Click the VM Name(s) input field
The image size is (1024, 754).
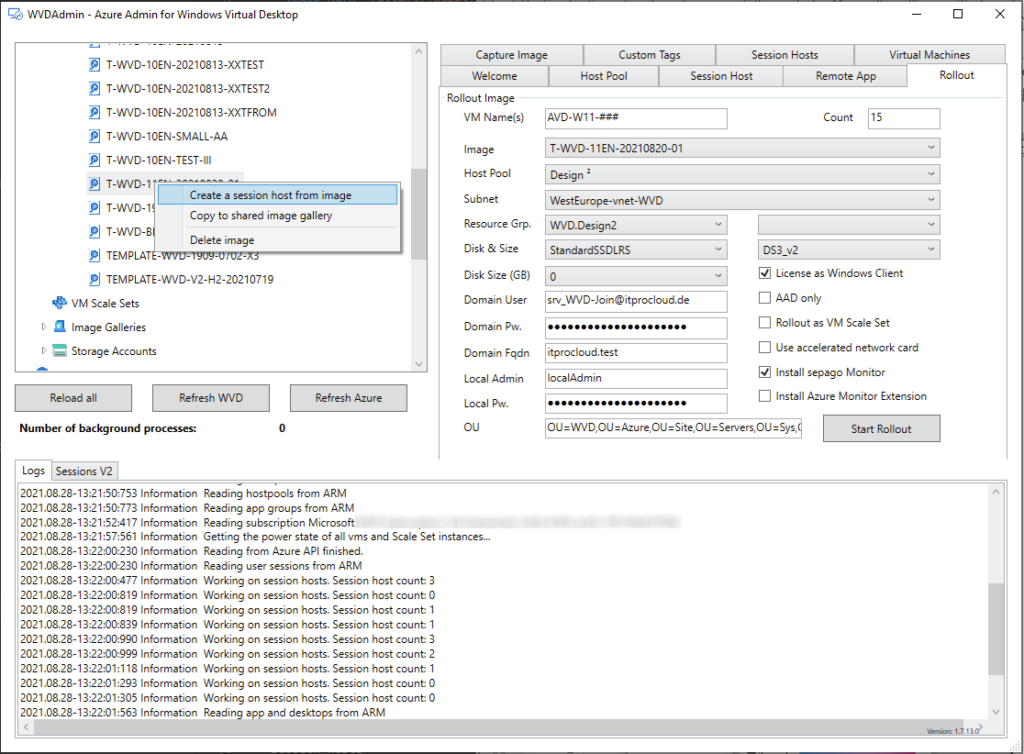point(636,118)
